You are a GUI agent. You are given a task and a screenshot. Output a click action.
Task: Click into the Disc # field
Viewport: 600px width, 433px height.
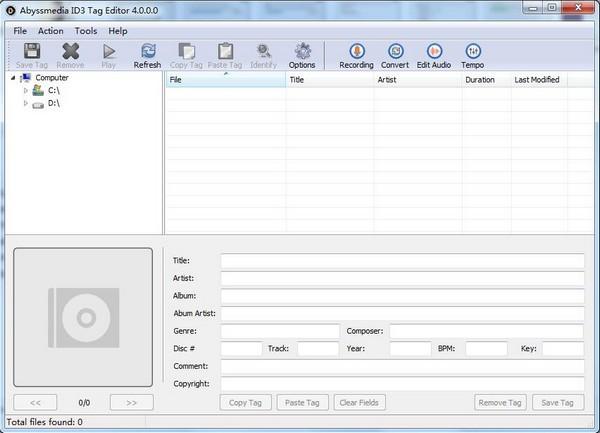click(241, 349)
